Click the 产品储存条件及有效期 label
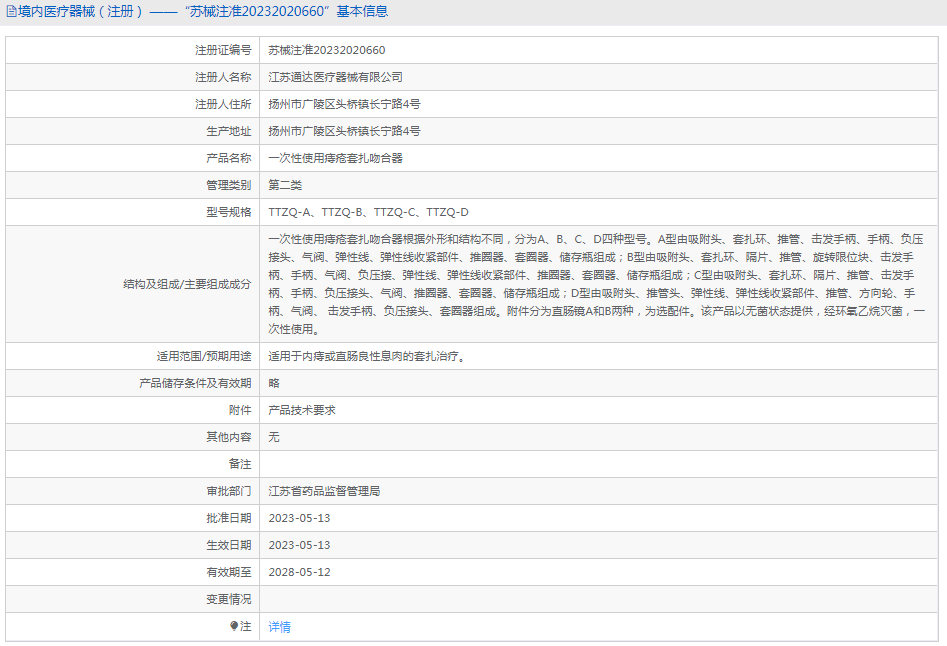 195,383
